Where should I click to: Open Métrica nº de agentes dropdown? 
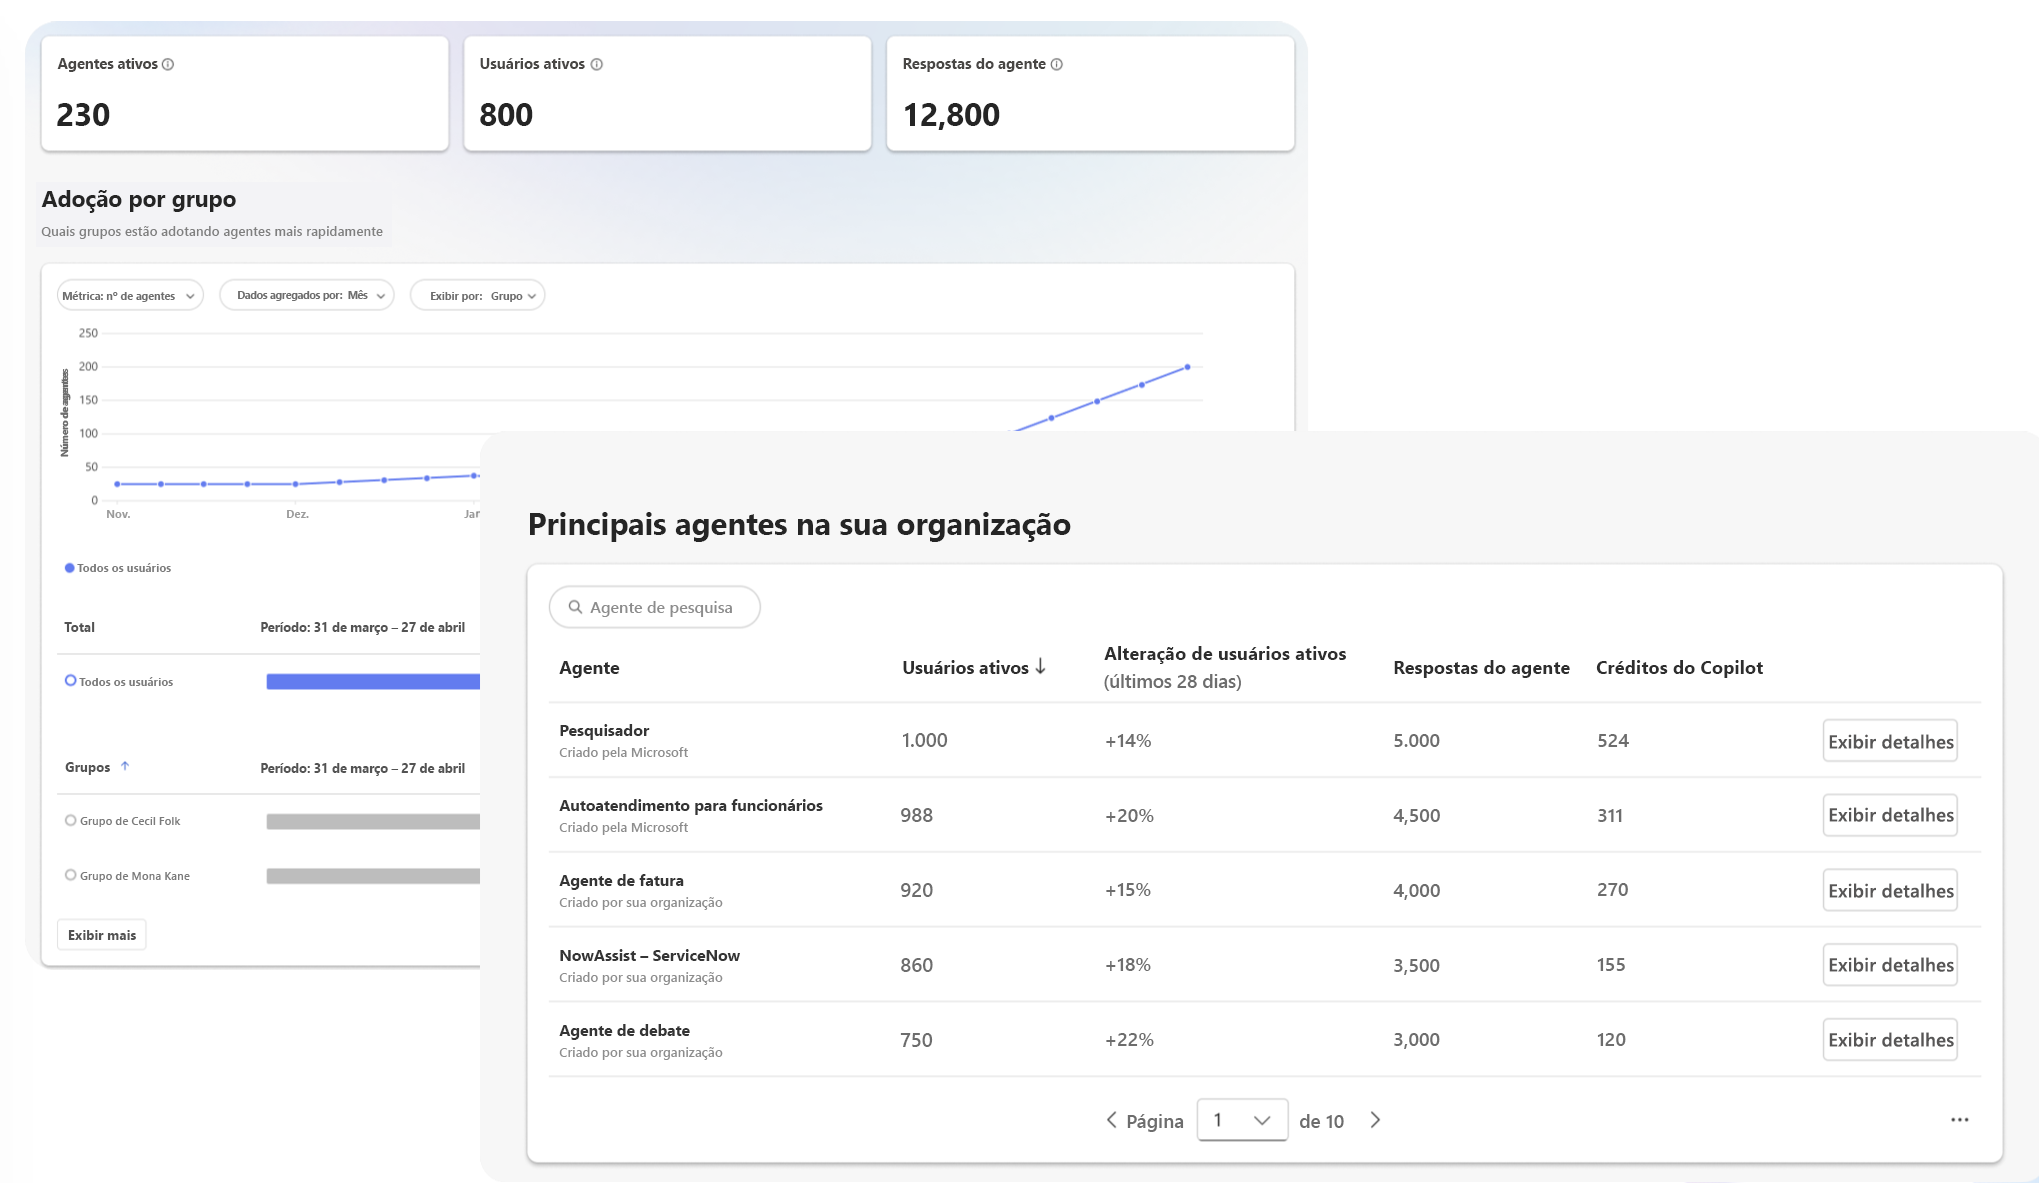(130, 295)
